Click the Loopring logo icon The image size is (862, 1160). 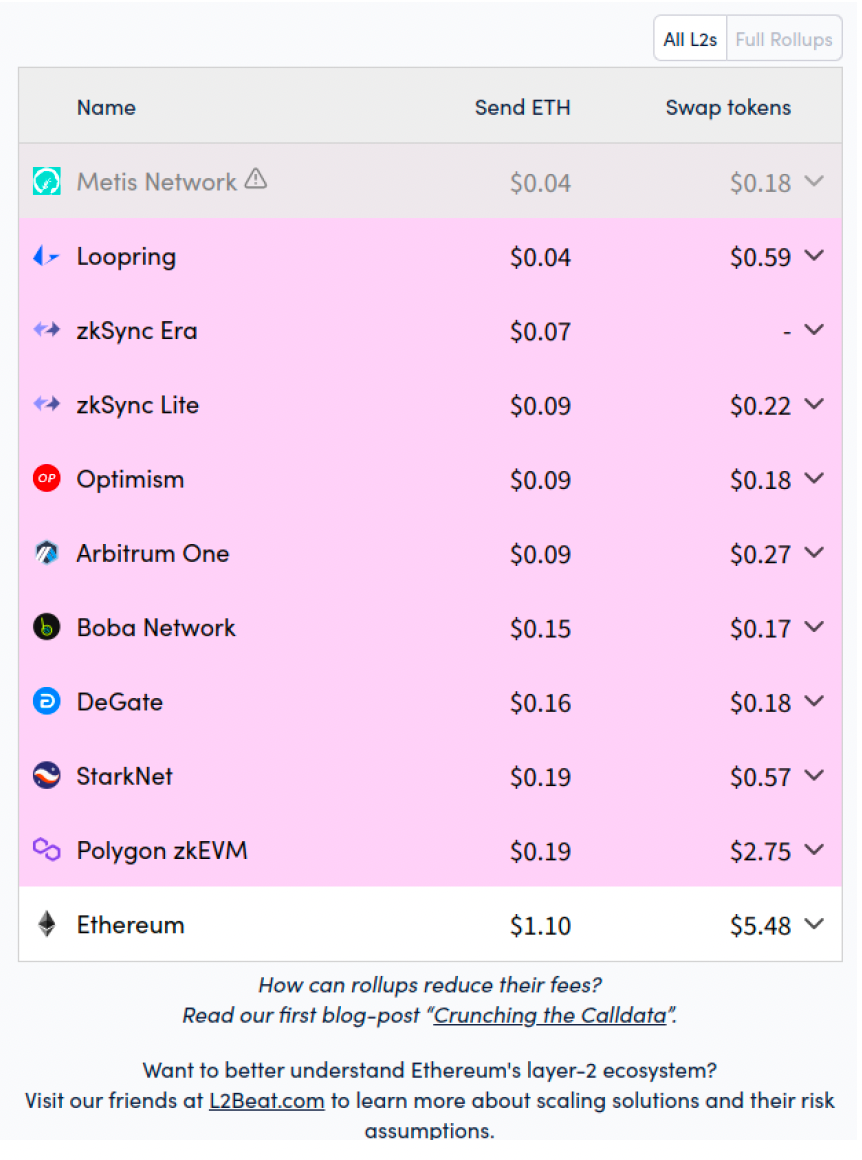[x=47, y=256]
